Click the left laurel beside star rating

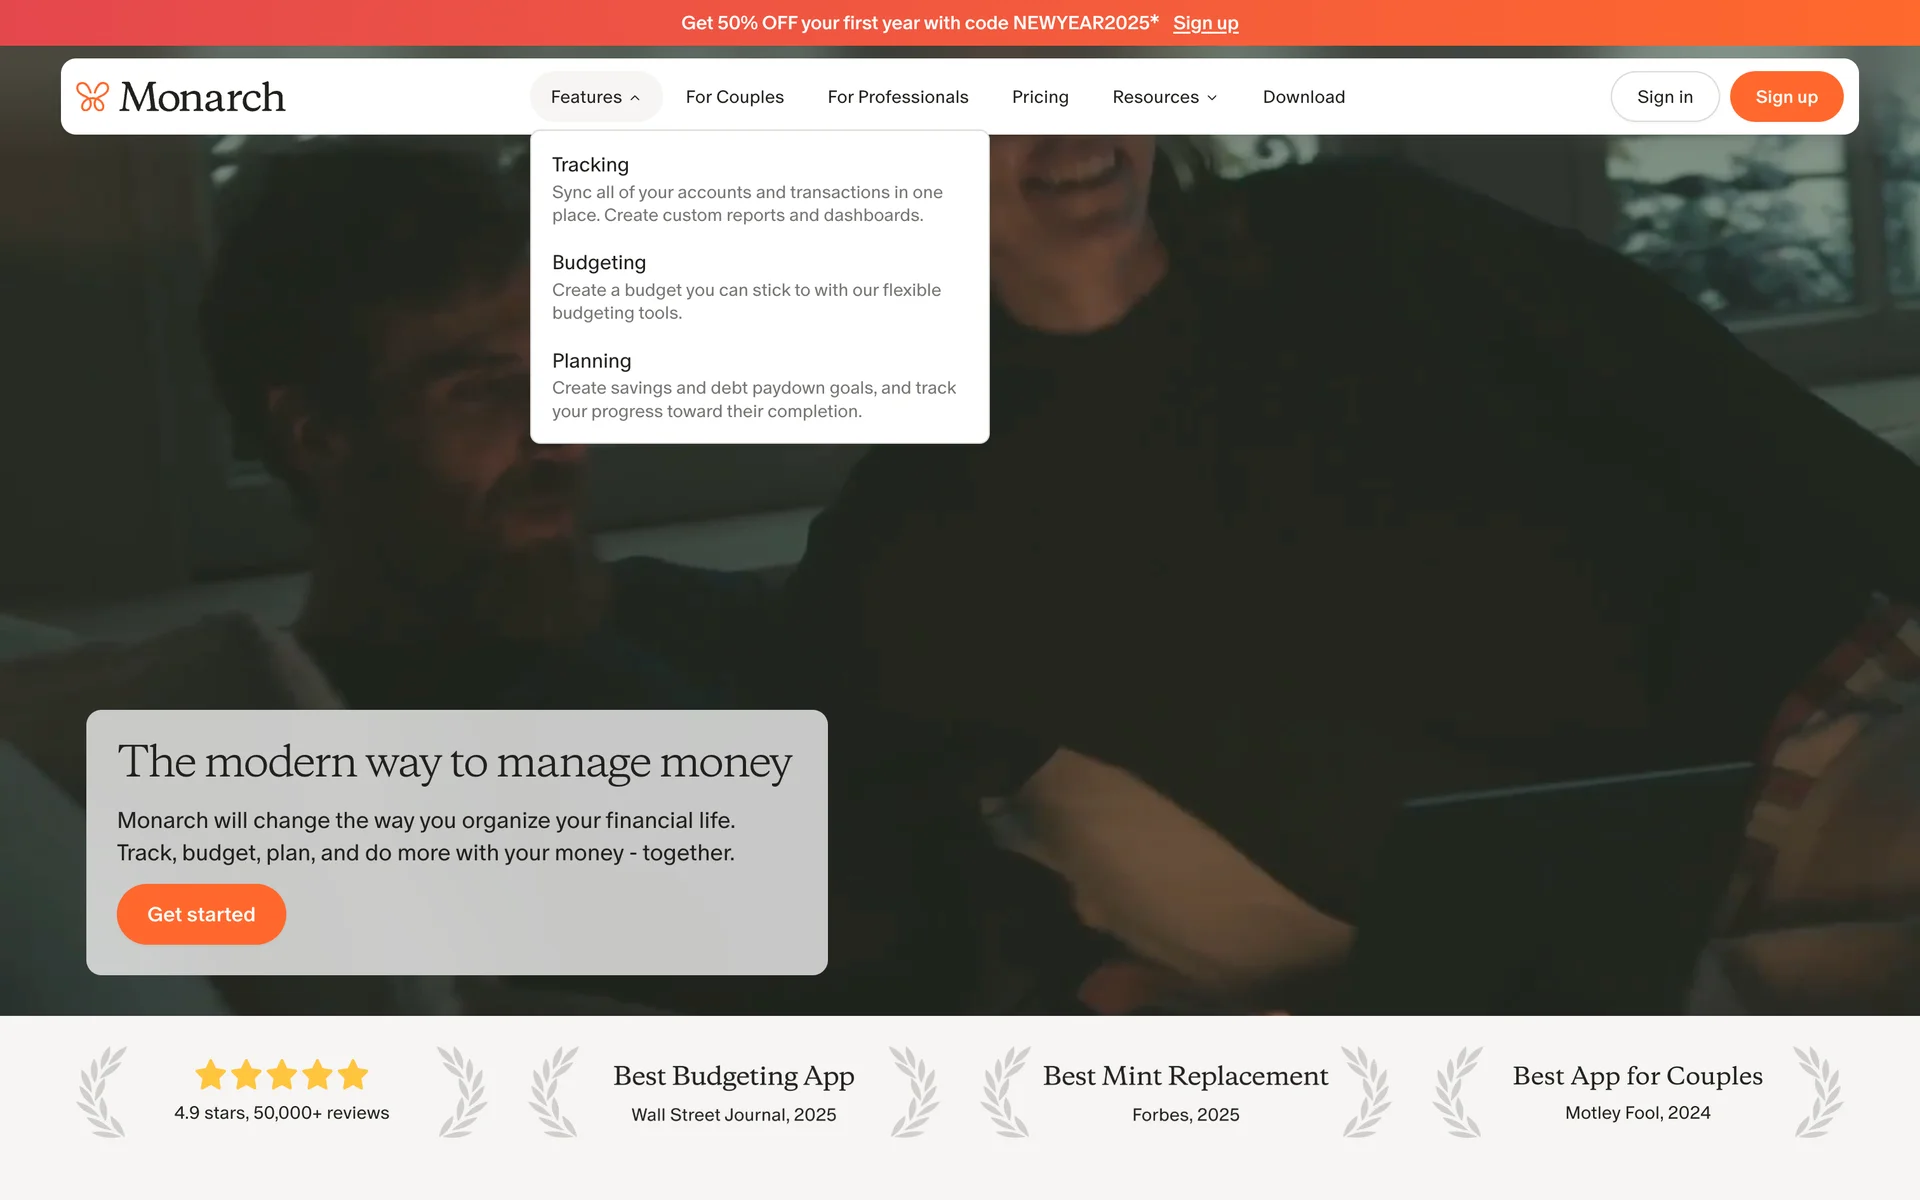pos(103,1092)
